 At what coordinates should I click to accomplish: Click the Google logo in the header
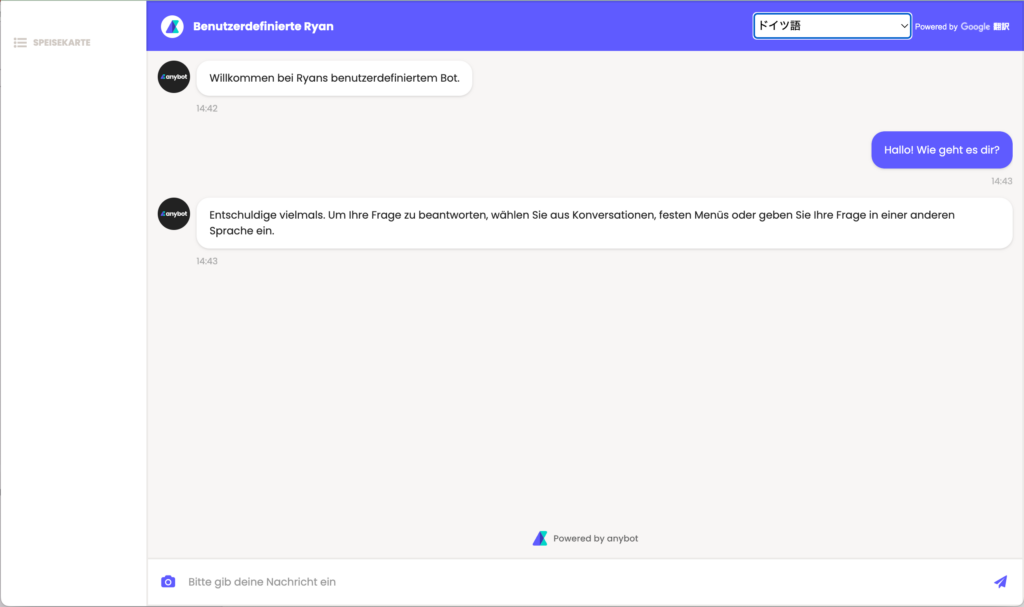[975, 27]
